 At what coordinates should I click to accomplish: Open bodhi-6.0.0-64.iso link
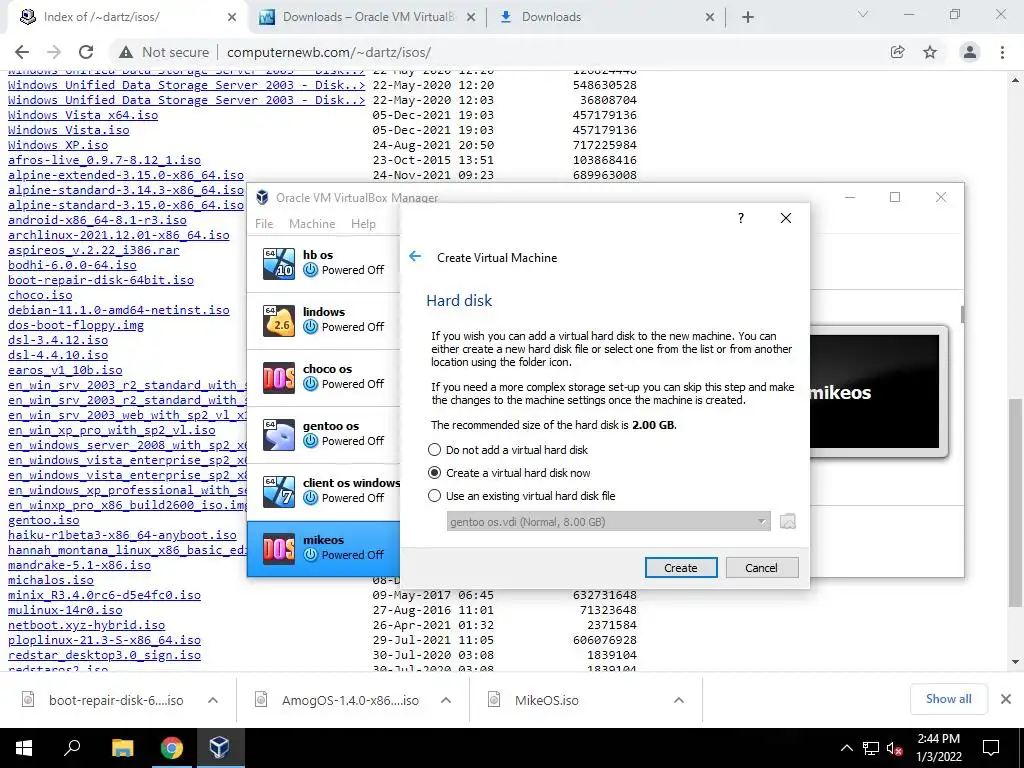click(72, 265)
